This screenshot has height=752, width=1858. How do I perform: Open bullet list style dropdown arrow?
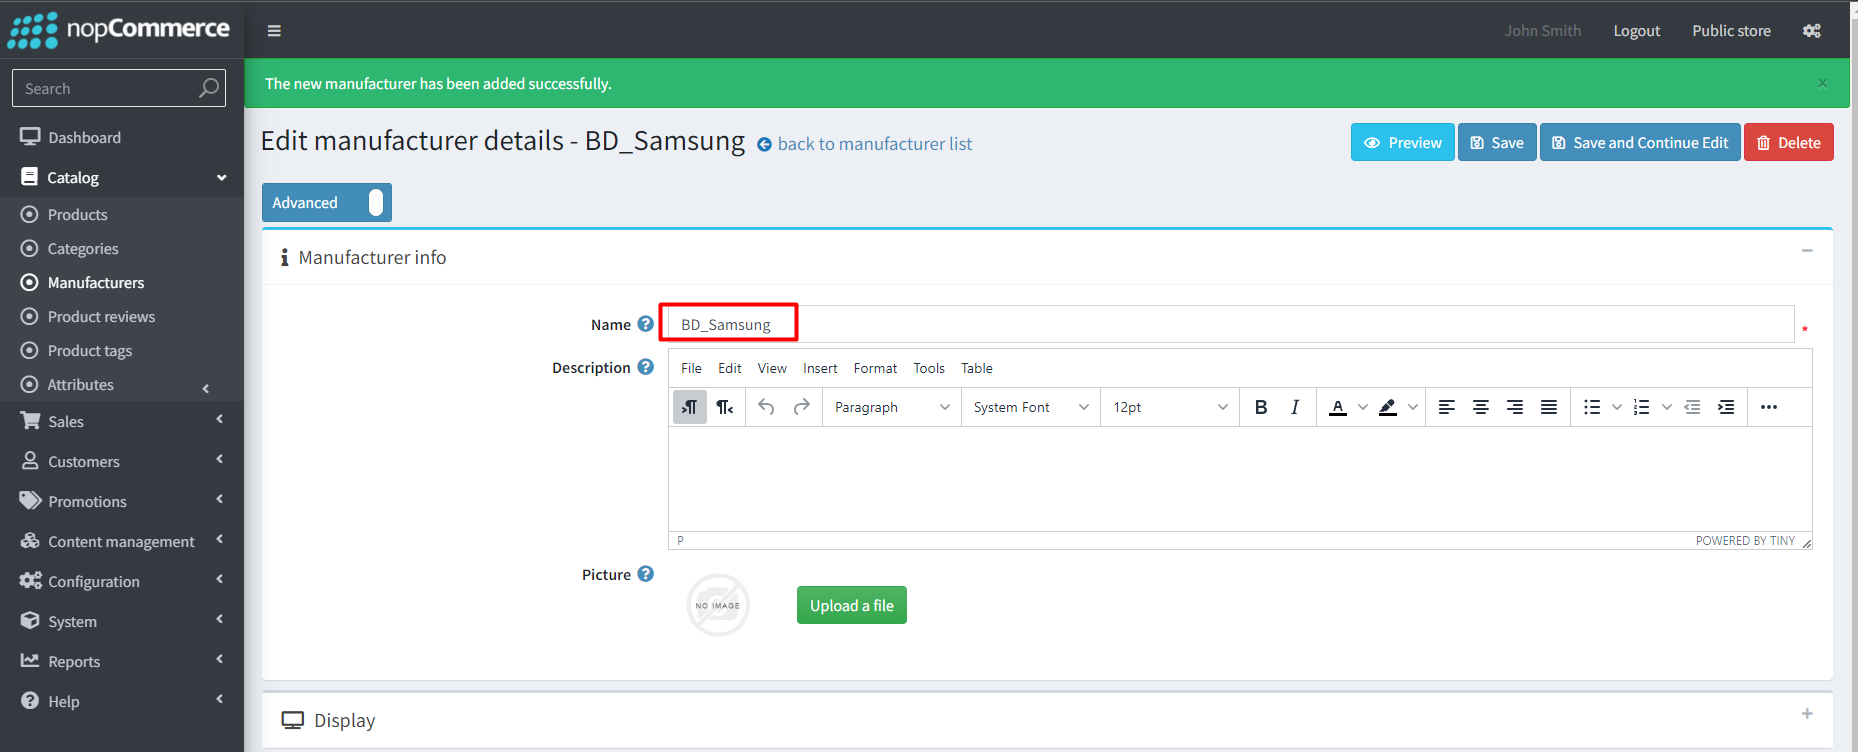point(1616,407)
